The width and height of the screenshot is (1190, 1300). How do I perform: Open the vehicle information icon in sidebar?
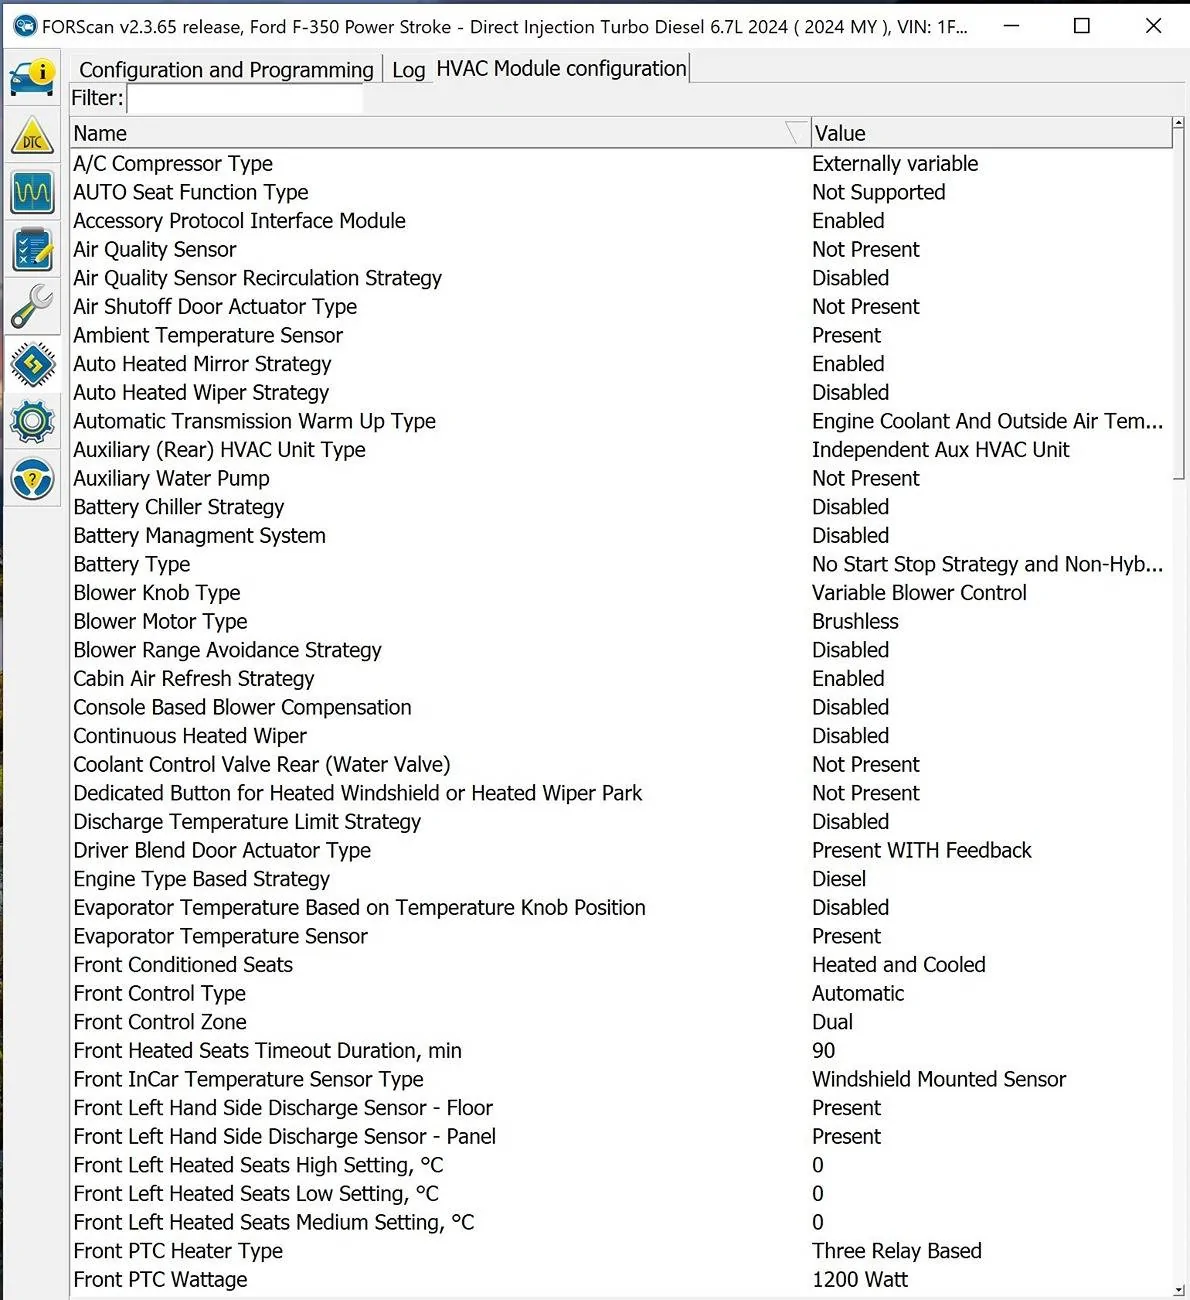pos(32,77)
